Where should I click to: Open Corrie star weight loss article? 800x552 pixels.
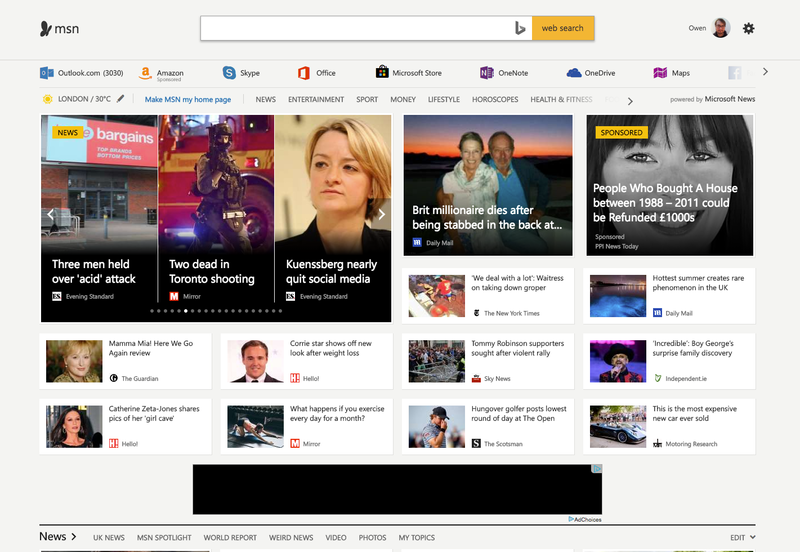(x=307, y=361)
